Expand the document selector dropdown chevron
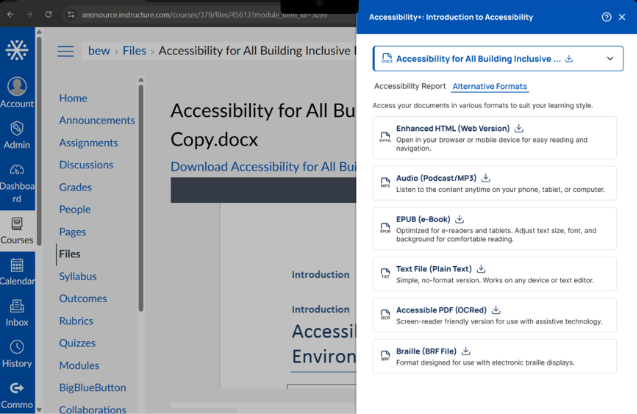 tap(610, 59)
